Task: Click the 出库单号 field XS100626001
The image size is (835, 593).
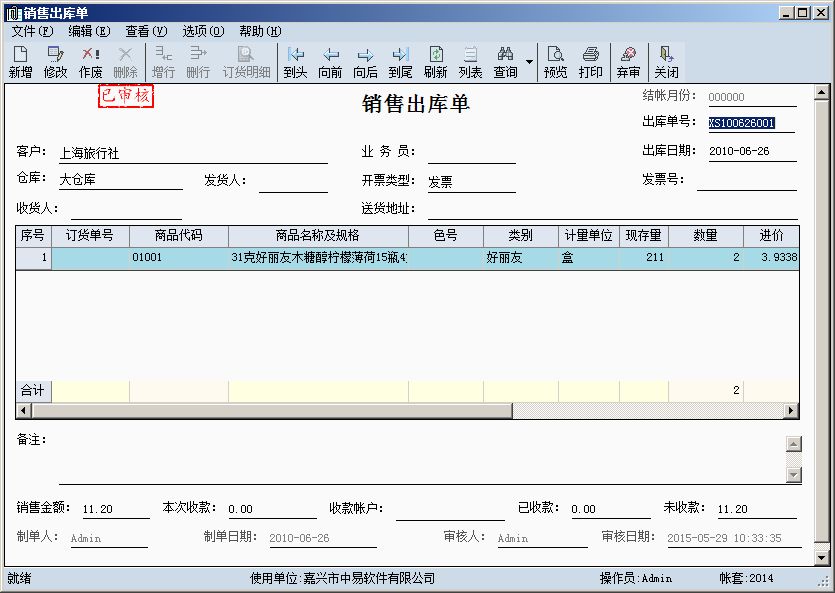Action: 742,124
